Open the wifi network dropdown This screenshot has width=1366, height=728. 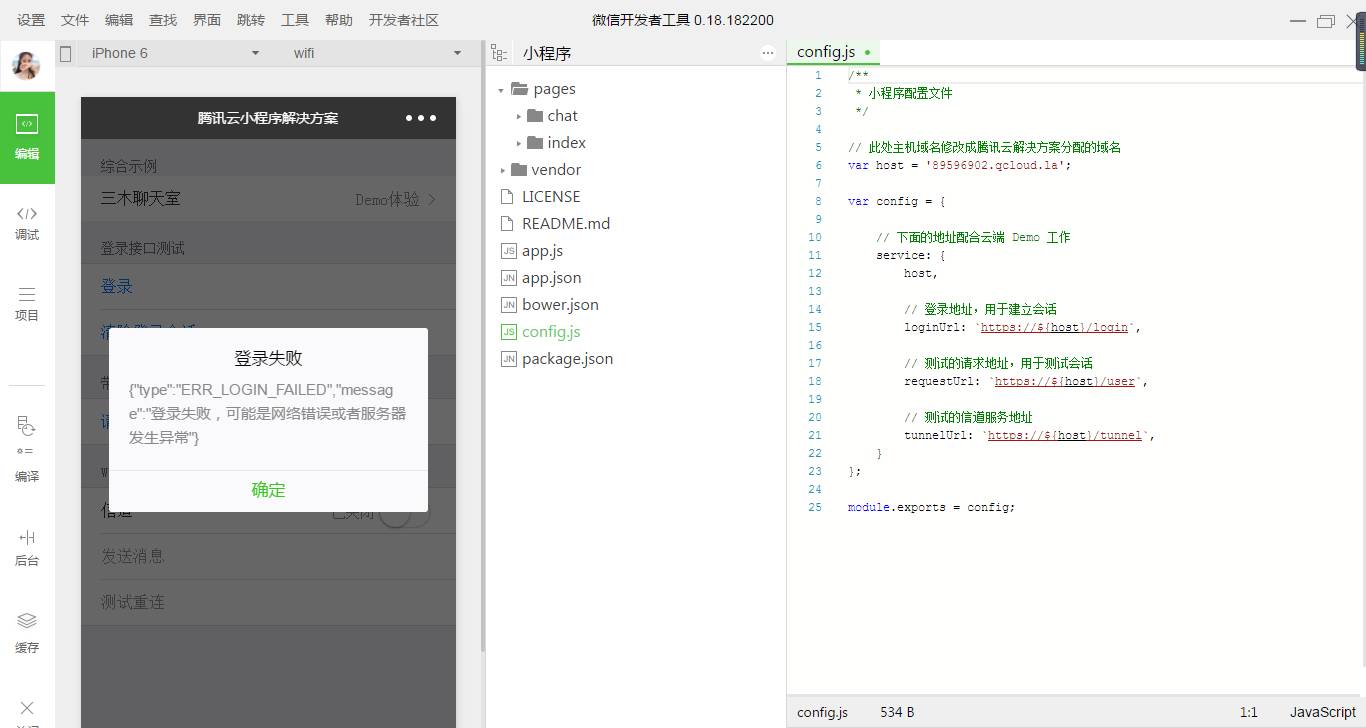point(377,53)
